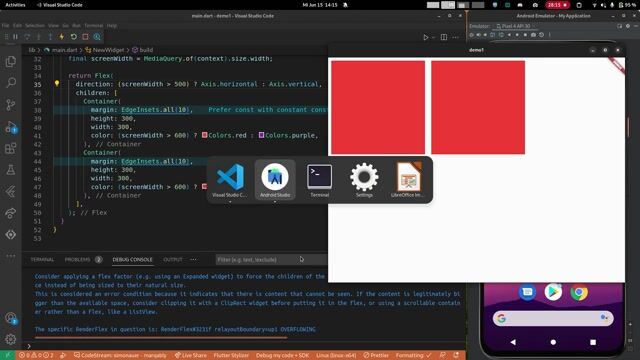Screen dimensions: 640x360
Task: Click Prettier in status bar
Action: (x=376, y=355)
